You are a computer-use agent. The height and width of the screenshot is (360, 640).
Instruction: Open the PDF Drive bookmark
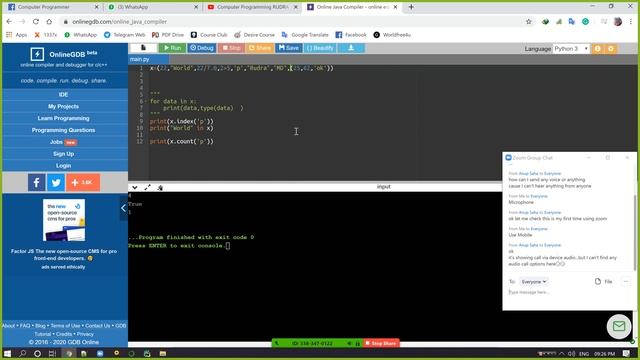[168, 35]
